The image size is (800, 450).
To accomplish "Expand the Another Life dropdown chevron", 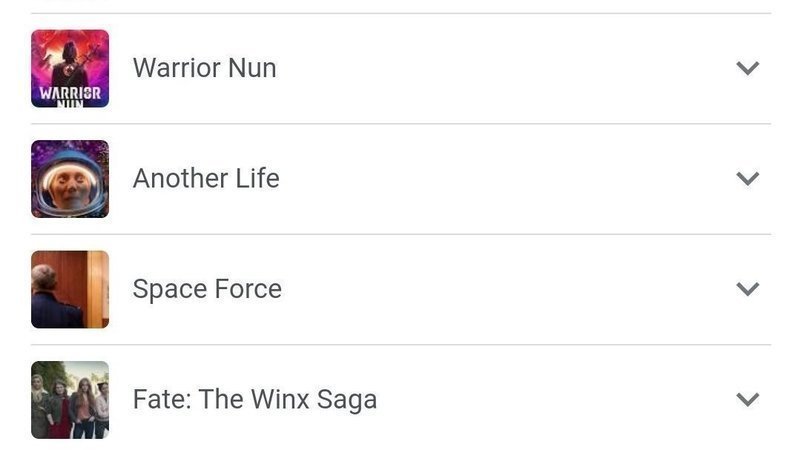I will 747,178.
